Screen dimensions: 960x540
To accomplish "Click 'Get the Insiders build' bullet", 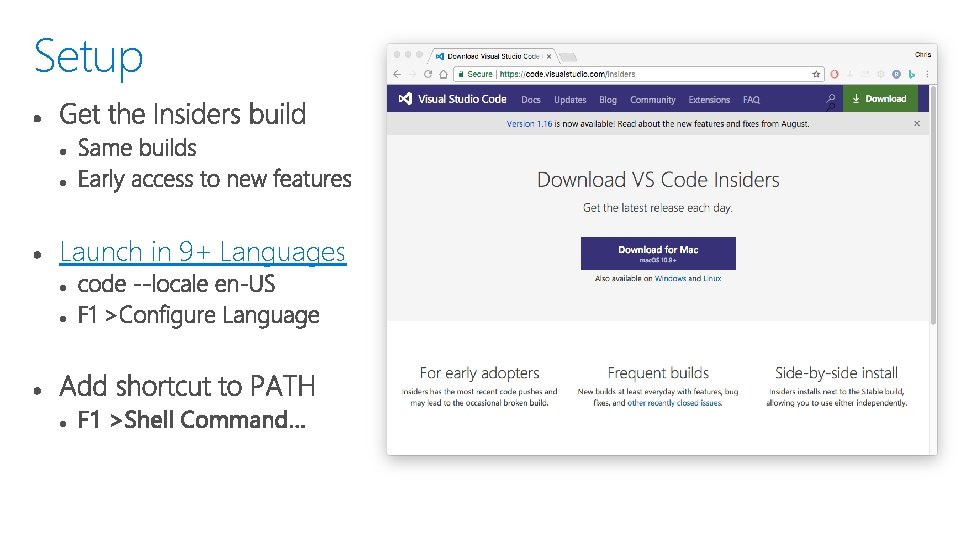I will click(x=182, y=114).
